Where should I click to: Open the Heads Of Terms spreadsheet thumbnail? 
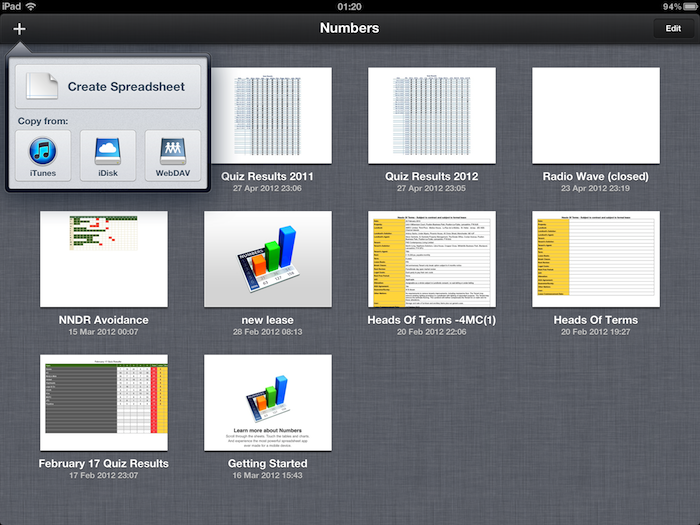596,259
